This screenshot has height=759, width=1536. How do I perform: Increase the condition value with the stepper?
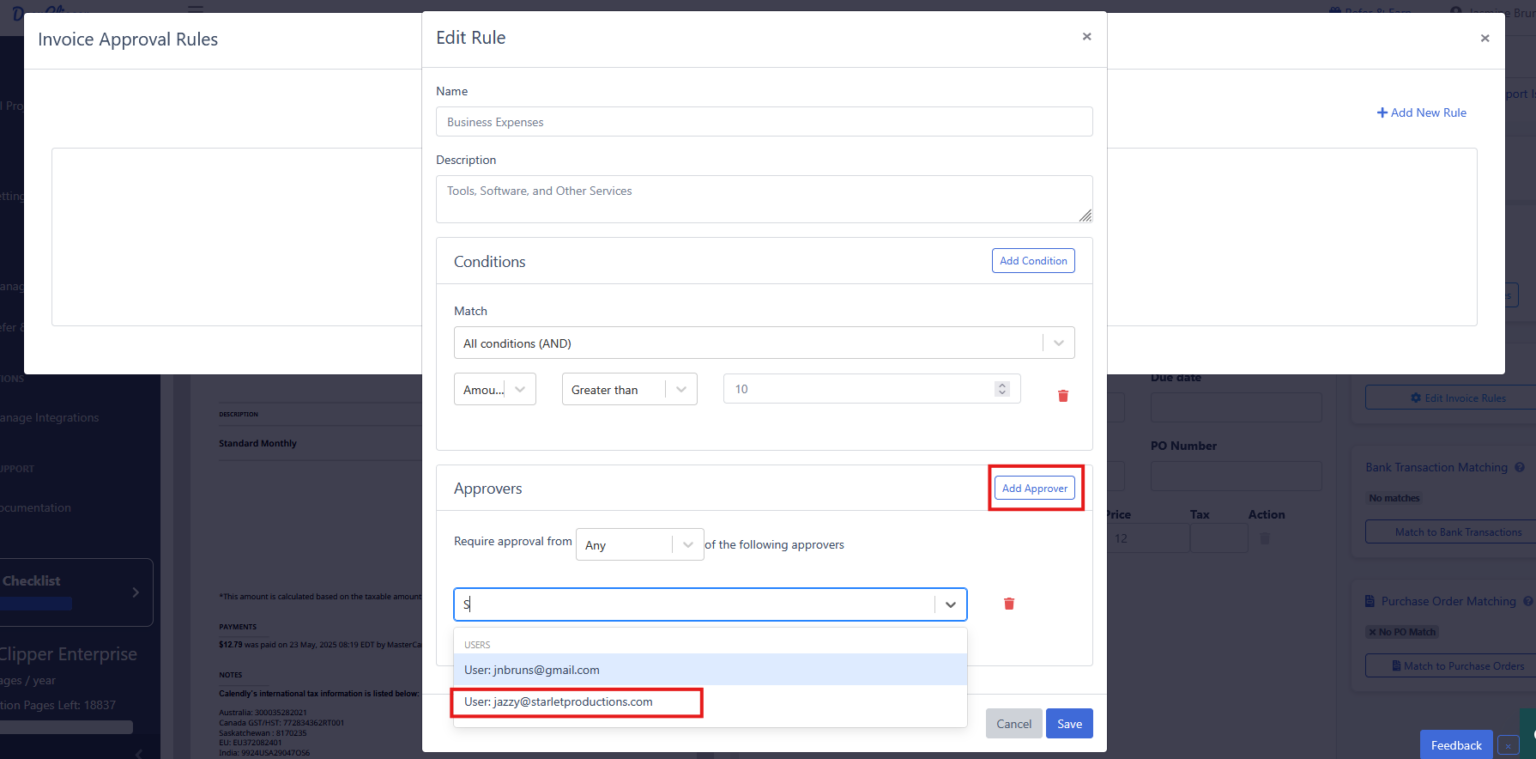[1002, 384]
